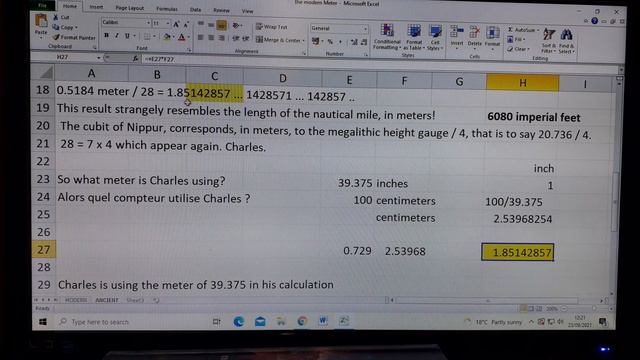Switch to the Formulas tab
Image resolution: width=640 pixels, height=360 pixels.
coord(167,9)
